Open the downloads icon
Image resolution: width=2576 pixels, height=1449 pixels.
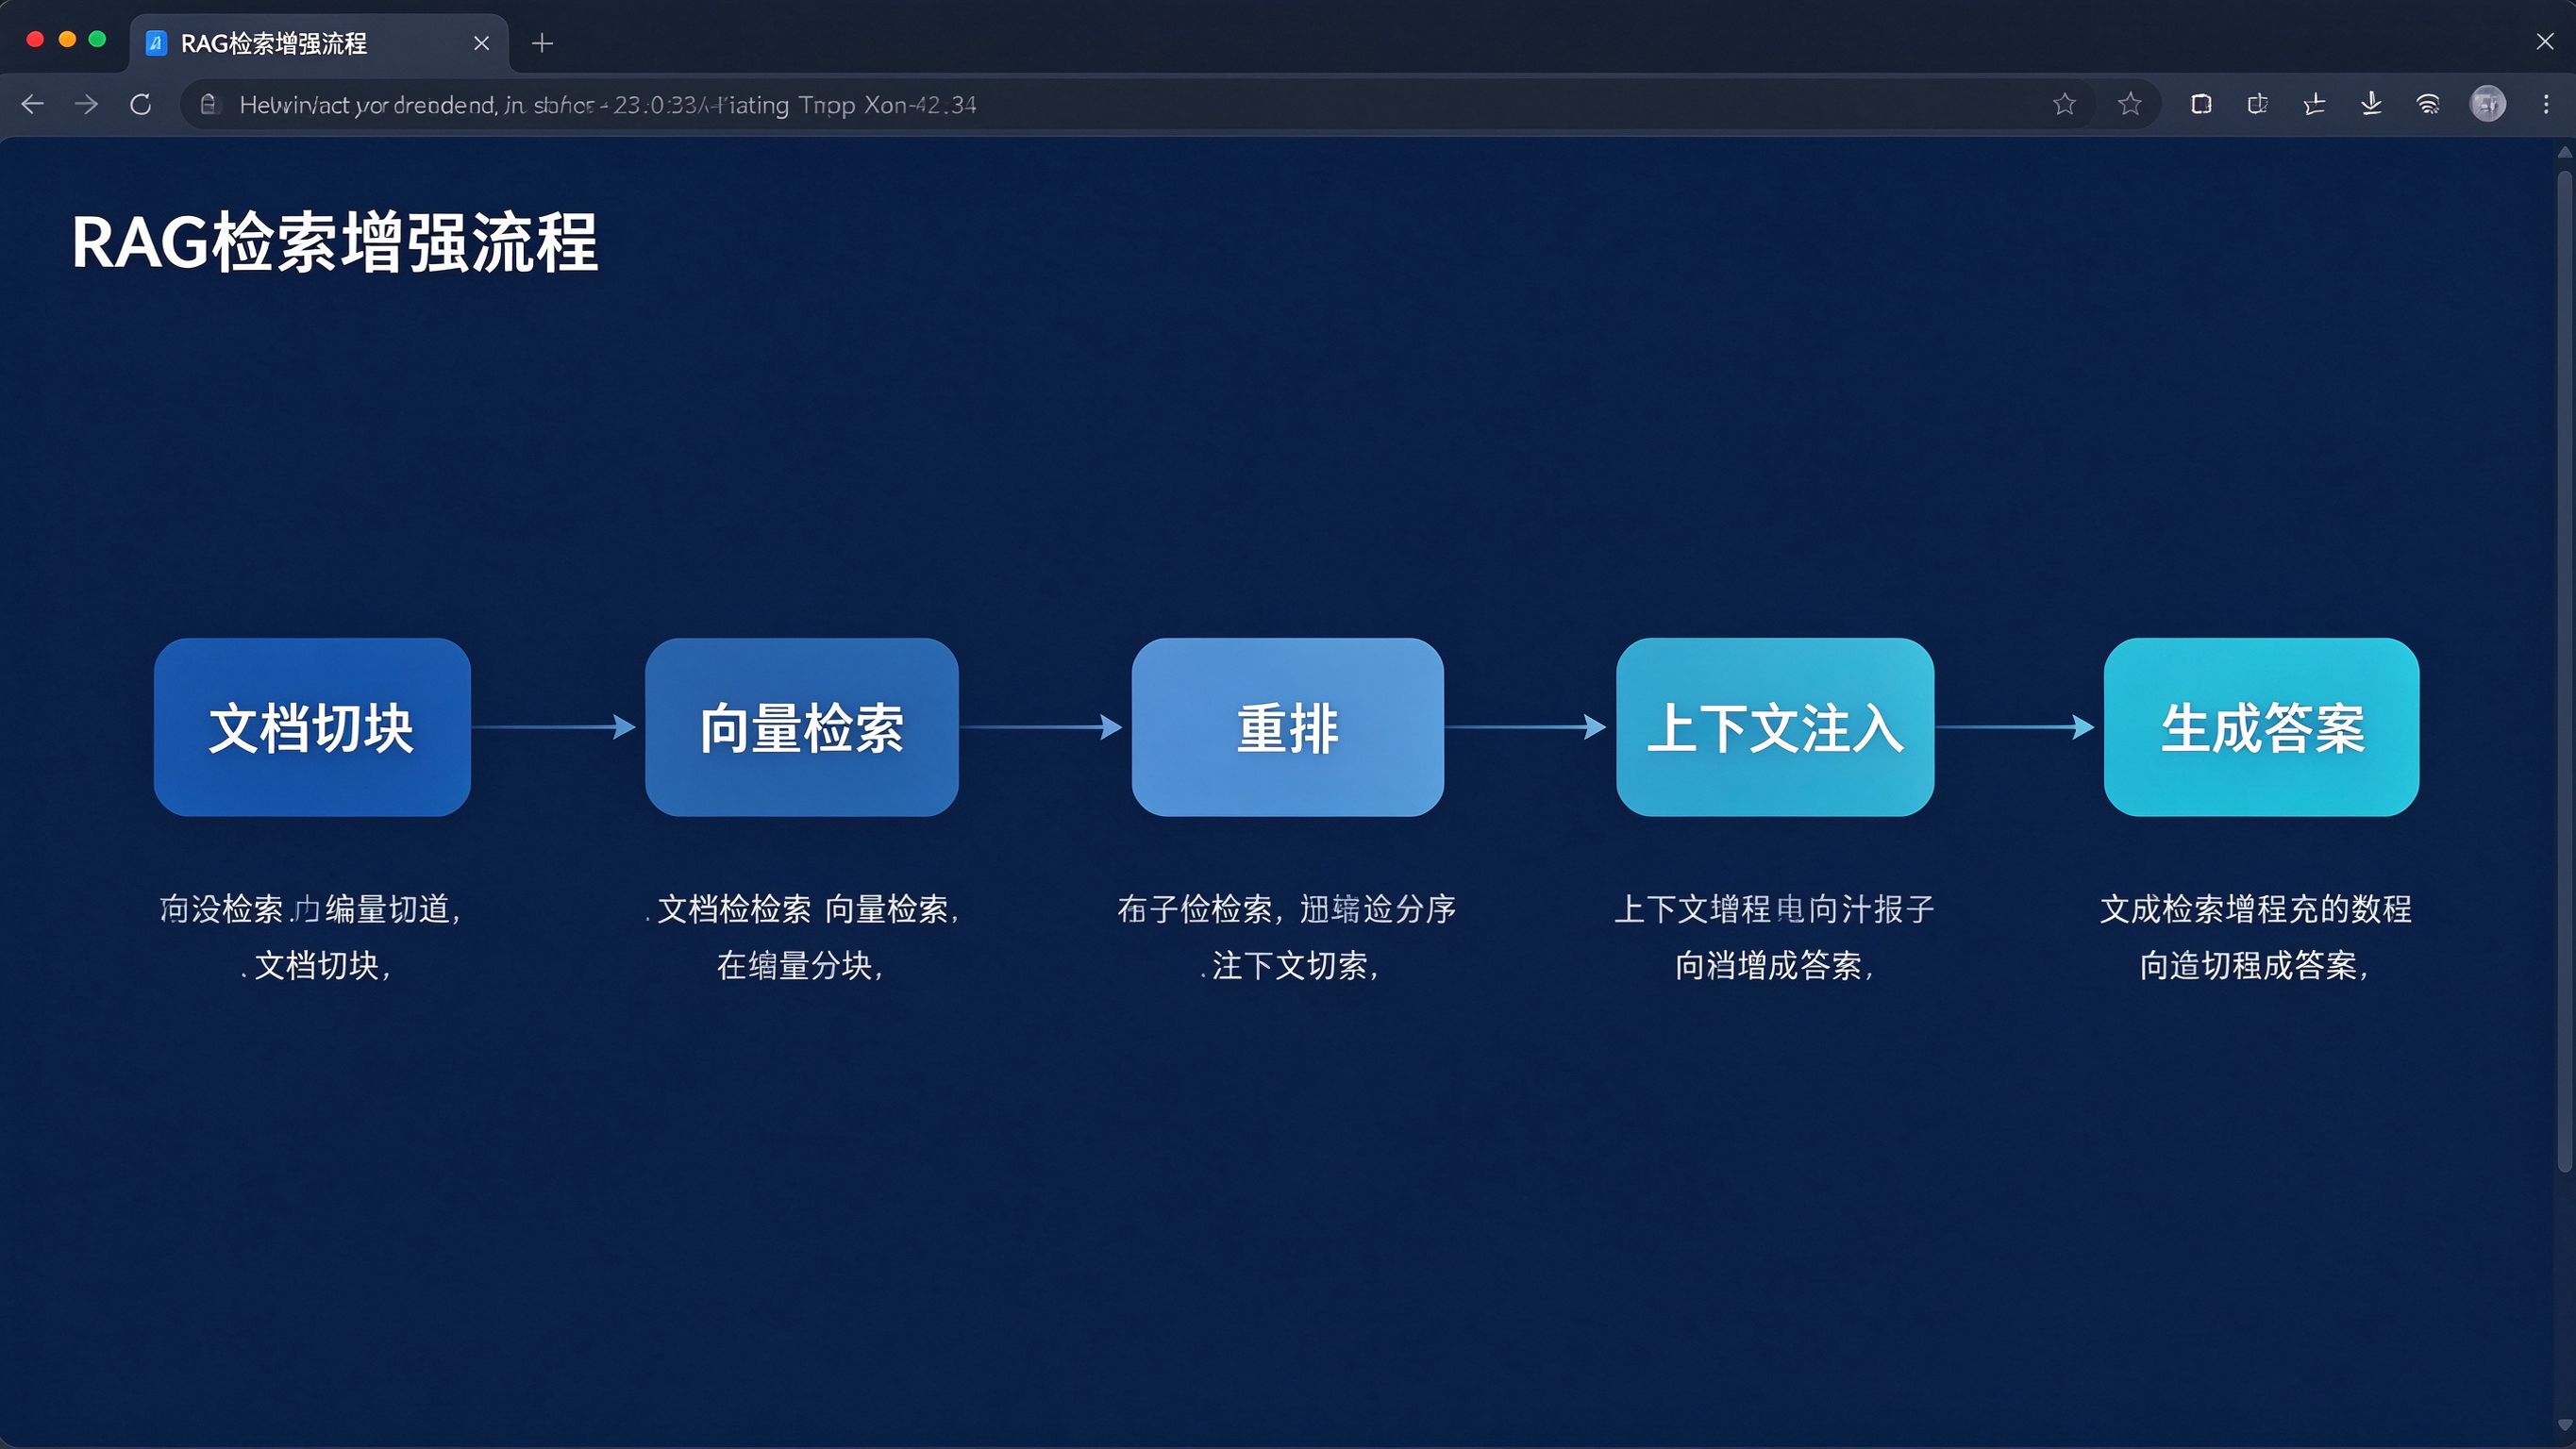[x=2371, y=104]
